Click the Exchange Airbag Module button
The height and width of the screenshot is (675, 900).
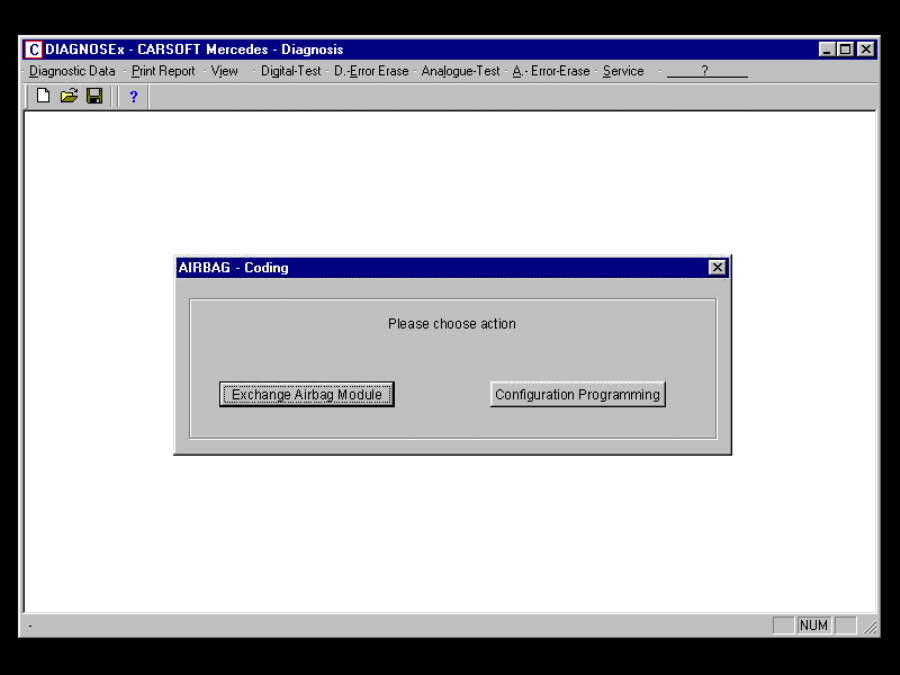coord(306,394)
